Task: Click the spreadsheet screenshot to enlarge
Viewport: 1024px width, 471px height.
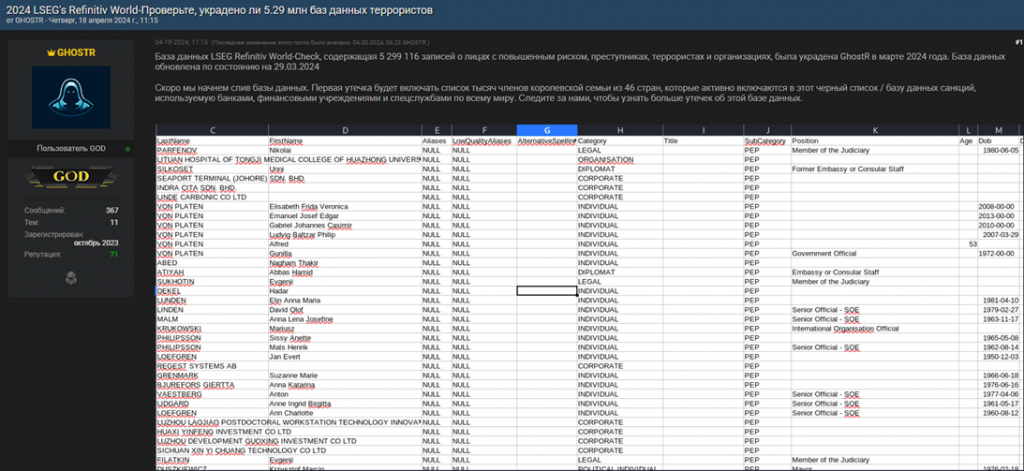Action: pyautogui.click(x=588, y=300)
